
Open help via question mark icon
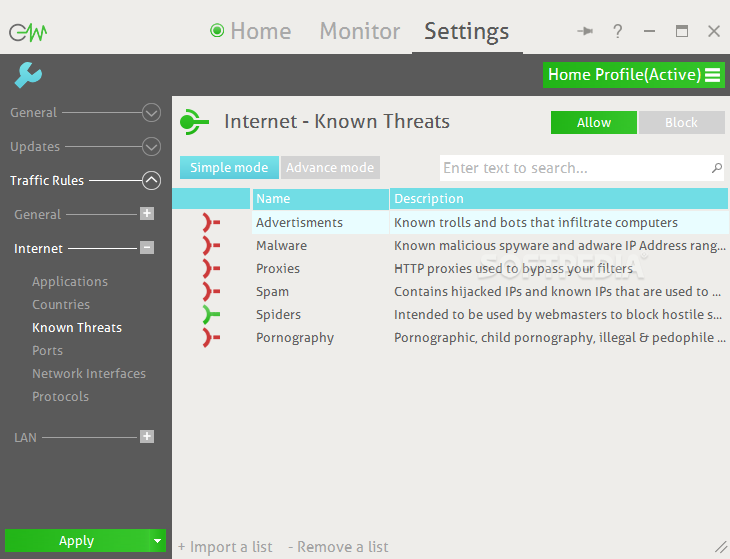point(617,31)
